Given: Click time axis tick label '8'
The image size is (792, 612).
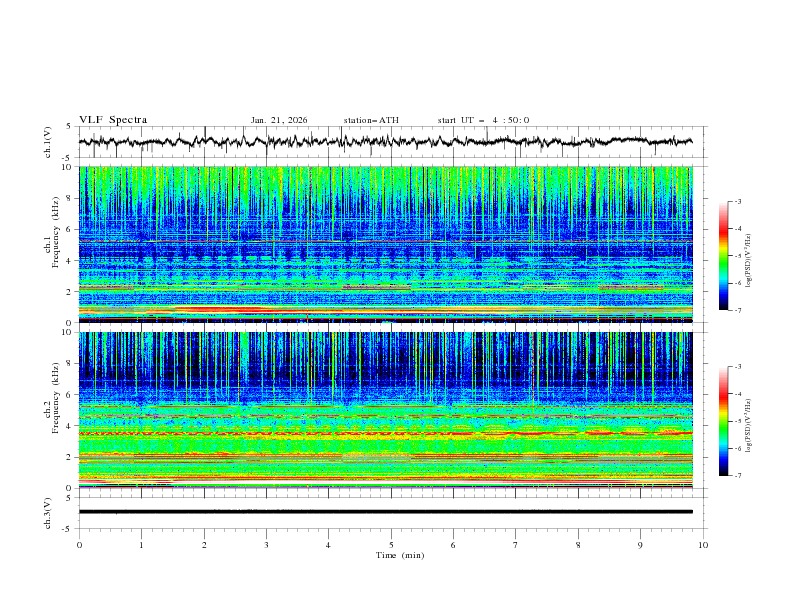Looking at the screenshot, I should pos(578,545).
